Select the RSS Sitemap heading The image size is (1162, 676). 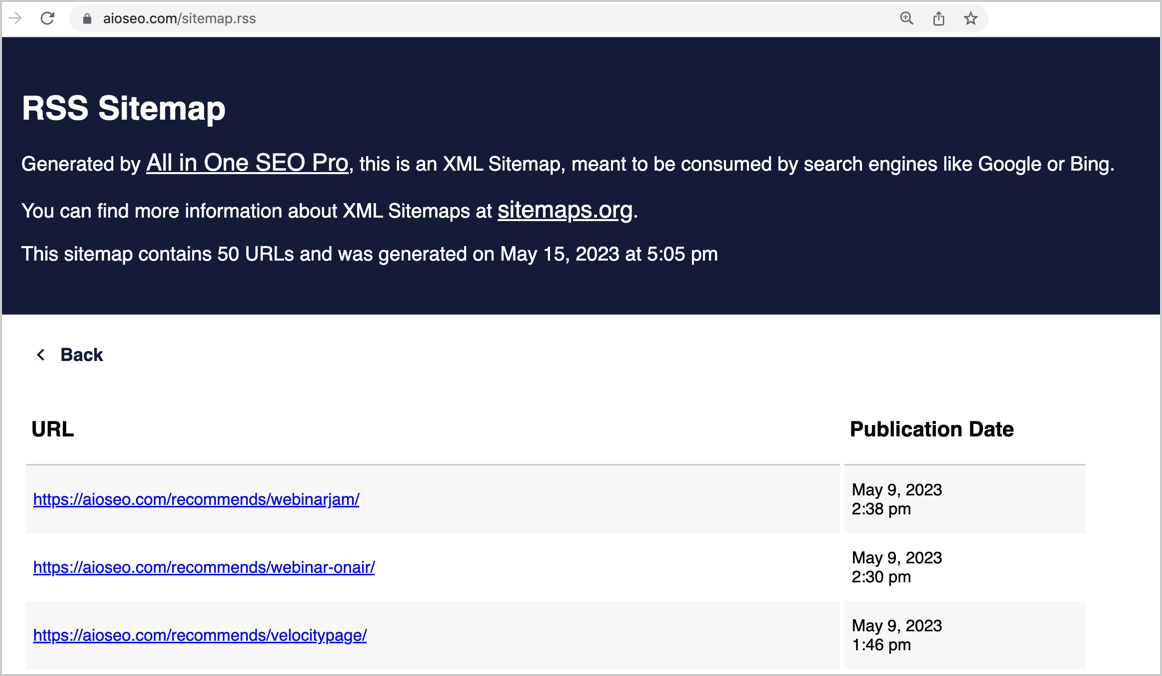pyautogui.click(x=124, y=108)
